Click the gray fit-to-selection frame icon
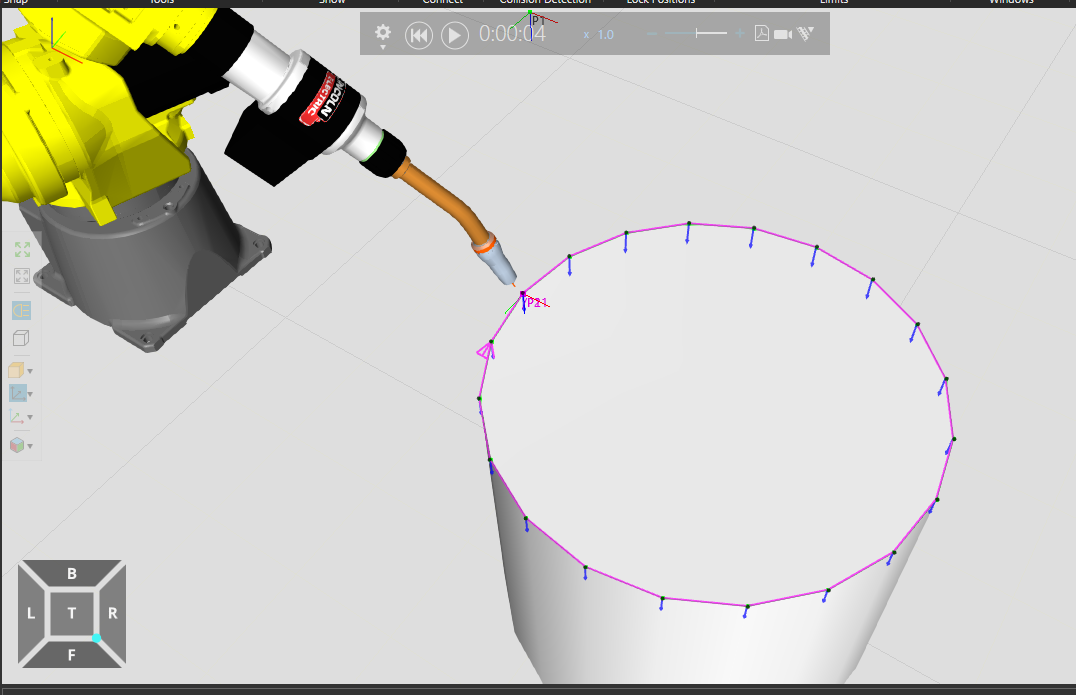 pos(22,276)
